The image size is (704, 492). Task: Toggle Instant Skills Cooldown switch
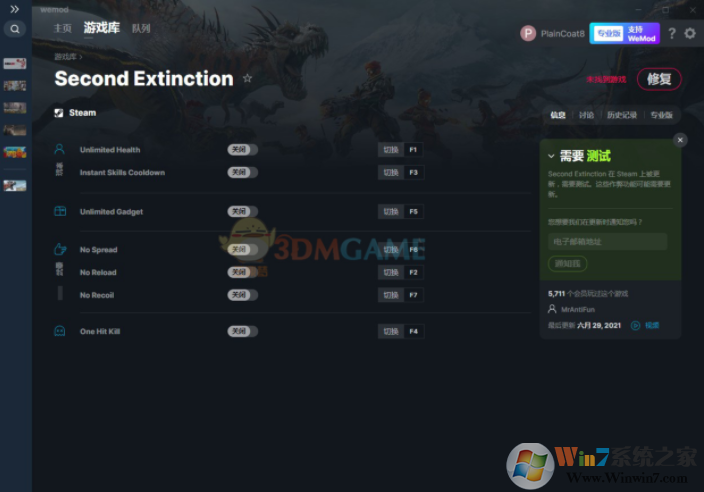(x=242, y=172)
